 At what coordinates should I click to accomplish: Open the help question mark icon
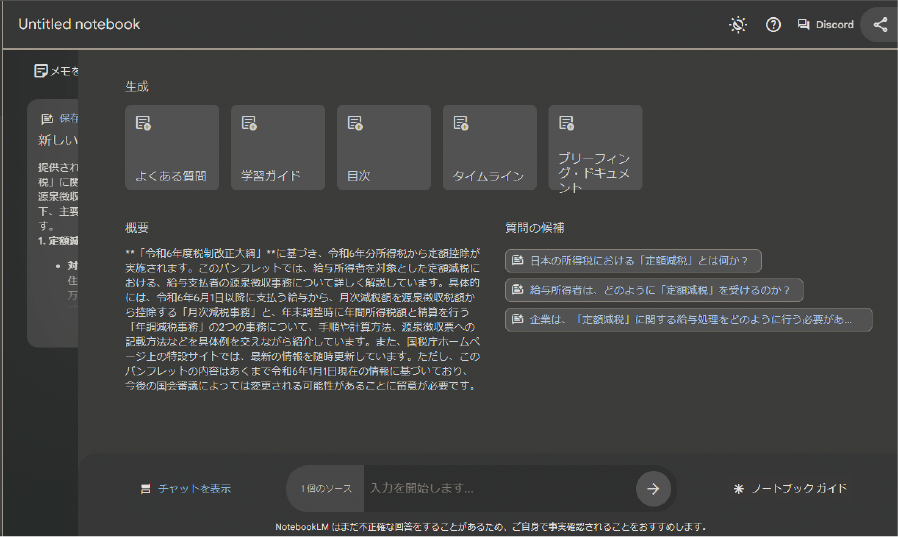point(773,25)
